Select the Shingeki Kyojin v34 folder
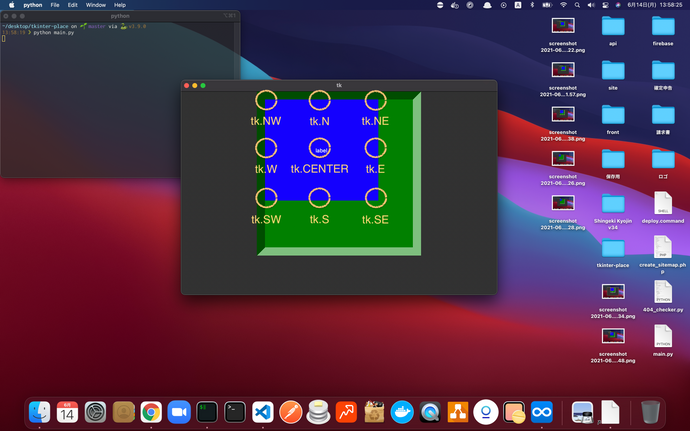Image resolution: width=690 pixels, height=431 pixels. [x=613, y=211]
